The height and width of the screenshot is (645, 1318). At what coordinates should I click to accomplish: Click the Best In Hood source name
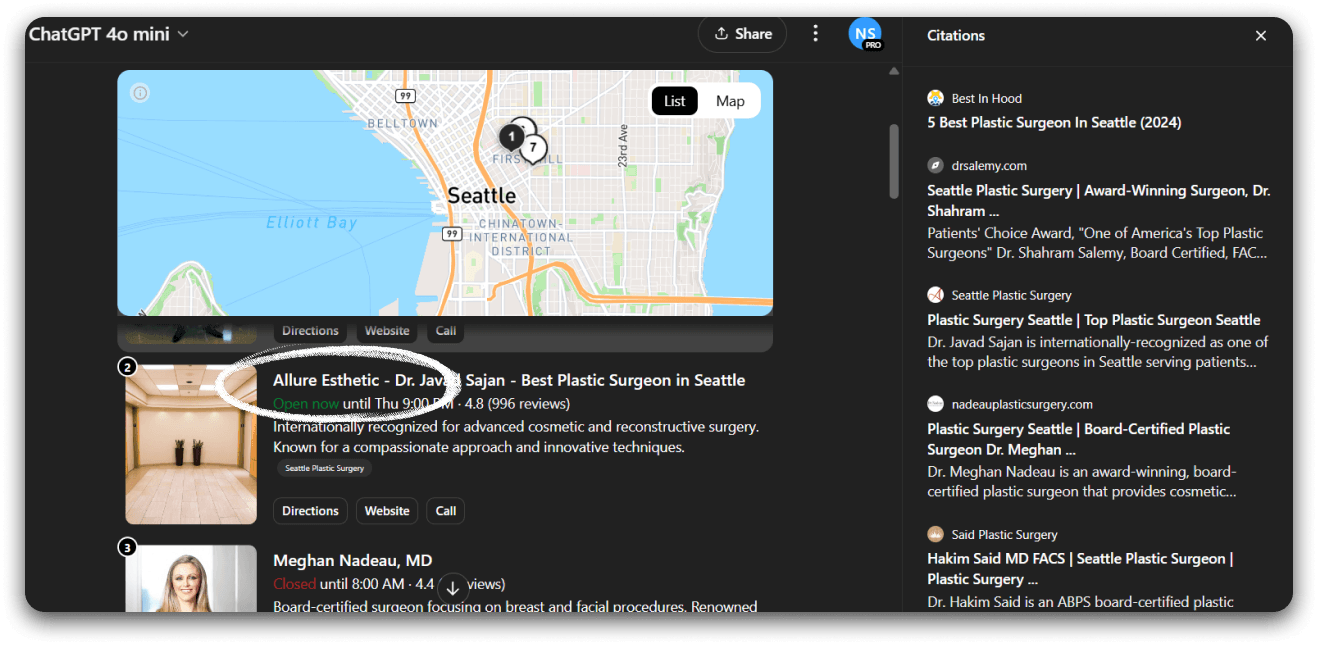[x=987, y=98]
